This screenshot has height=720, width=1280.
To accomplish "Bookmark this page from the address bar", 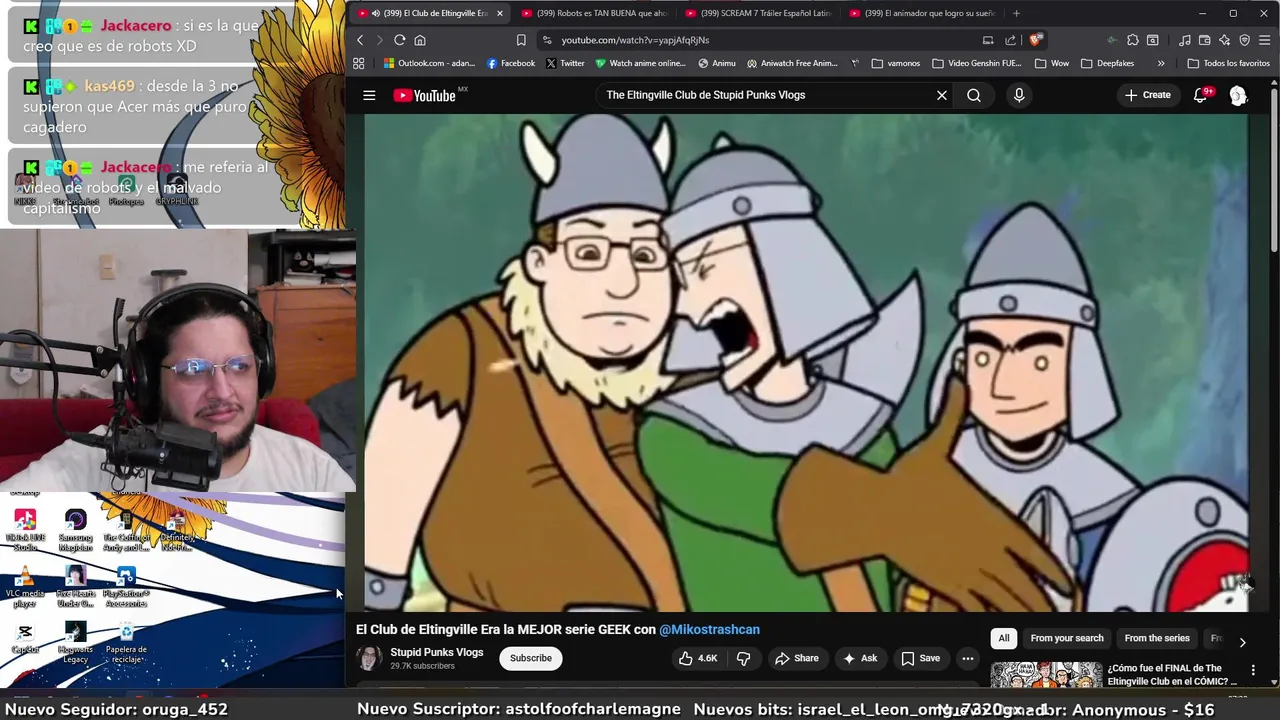I will (x=521, y=40).
